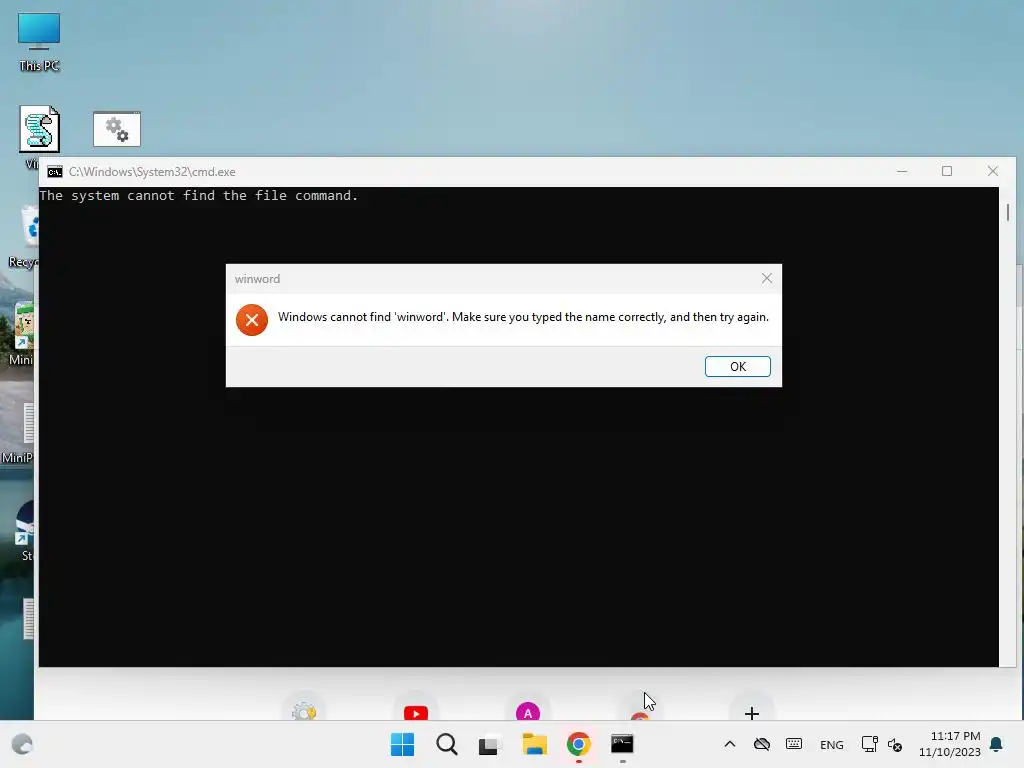The height and width of the screenshot is (768, 1024).
Task: Click the 'winword' dialog title
Action: coord(257,279)
